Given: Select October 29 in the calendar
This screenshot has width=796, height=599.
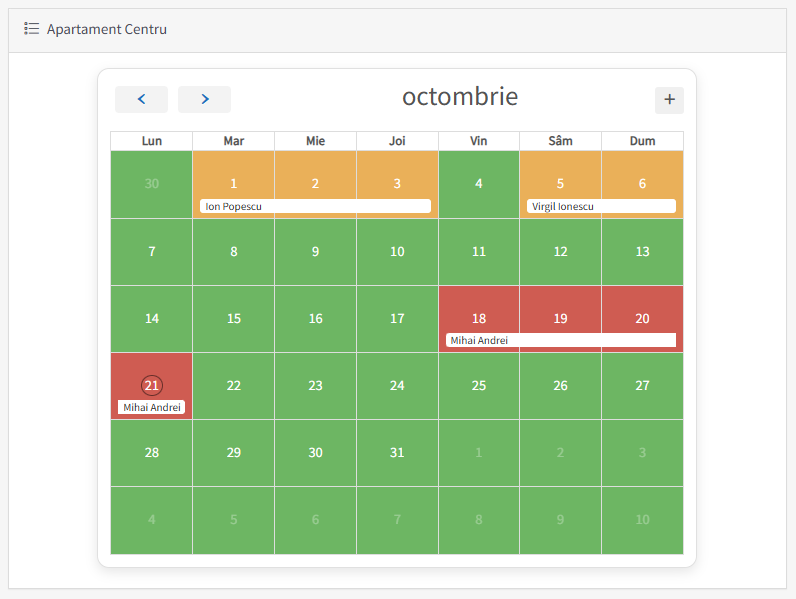Looking at the screenshot, I should coord(234,453).
